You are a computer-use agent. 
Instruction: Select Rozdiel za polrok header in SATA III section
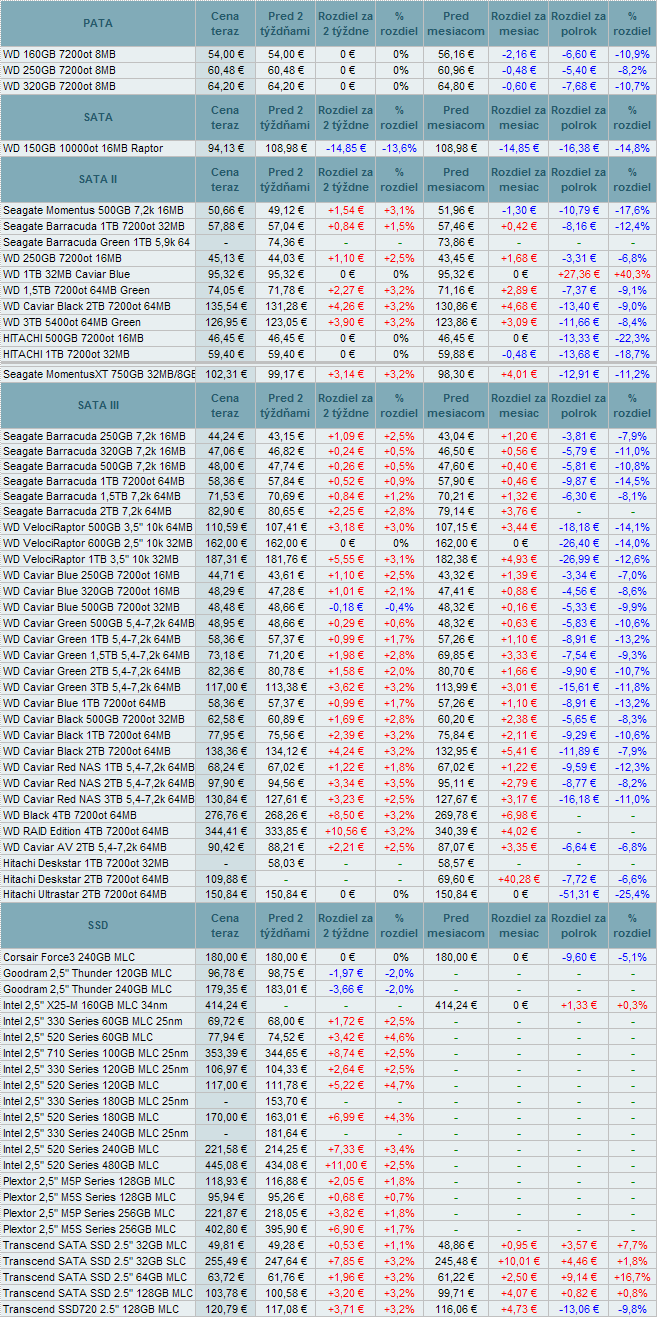point(579,405)
